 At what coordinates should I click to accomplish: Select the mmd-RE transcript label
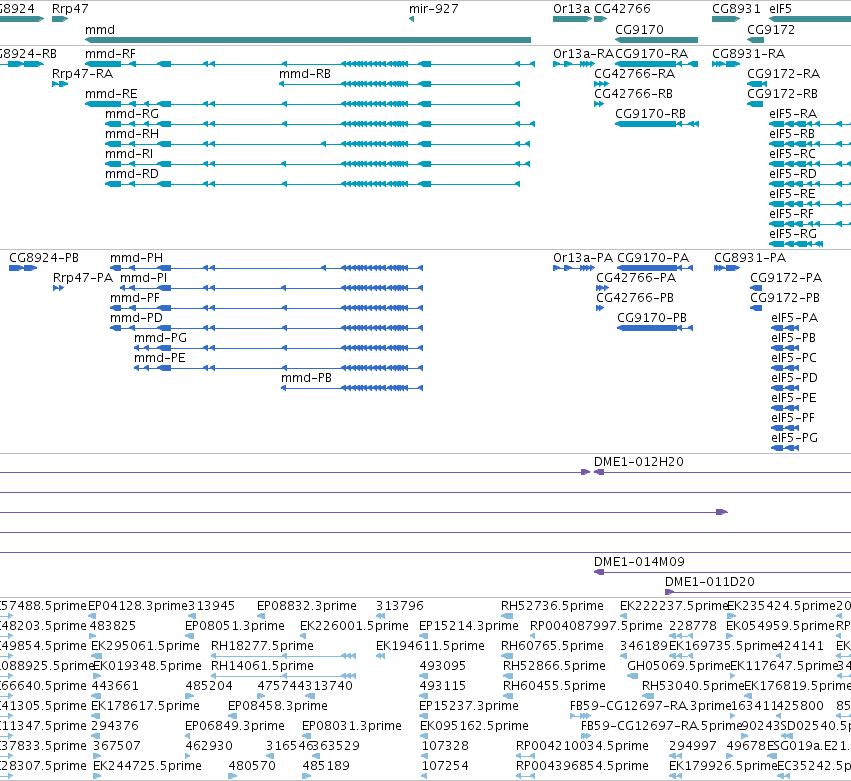111,94
